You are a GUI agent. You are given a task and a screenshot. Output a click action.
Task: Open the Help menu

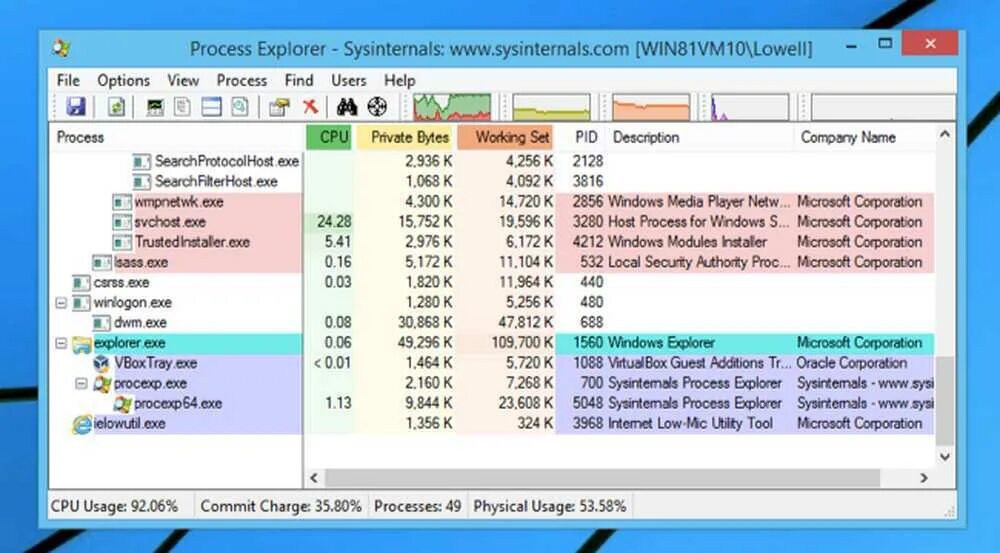[399, 80]
